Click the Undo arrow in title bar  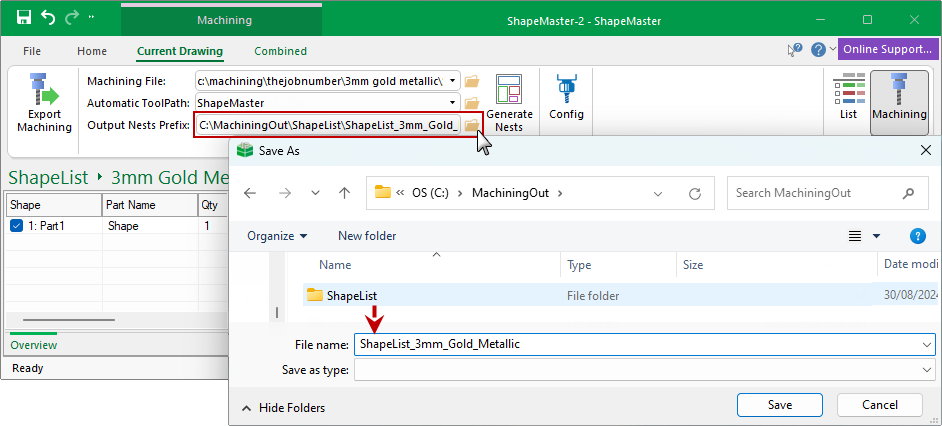44,19
